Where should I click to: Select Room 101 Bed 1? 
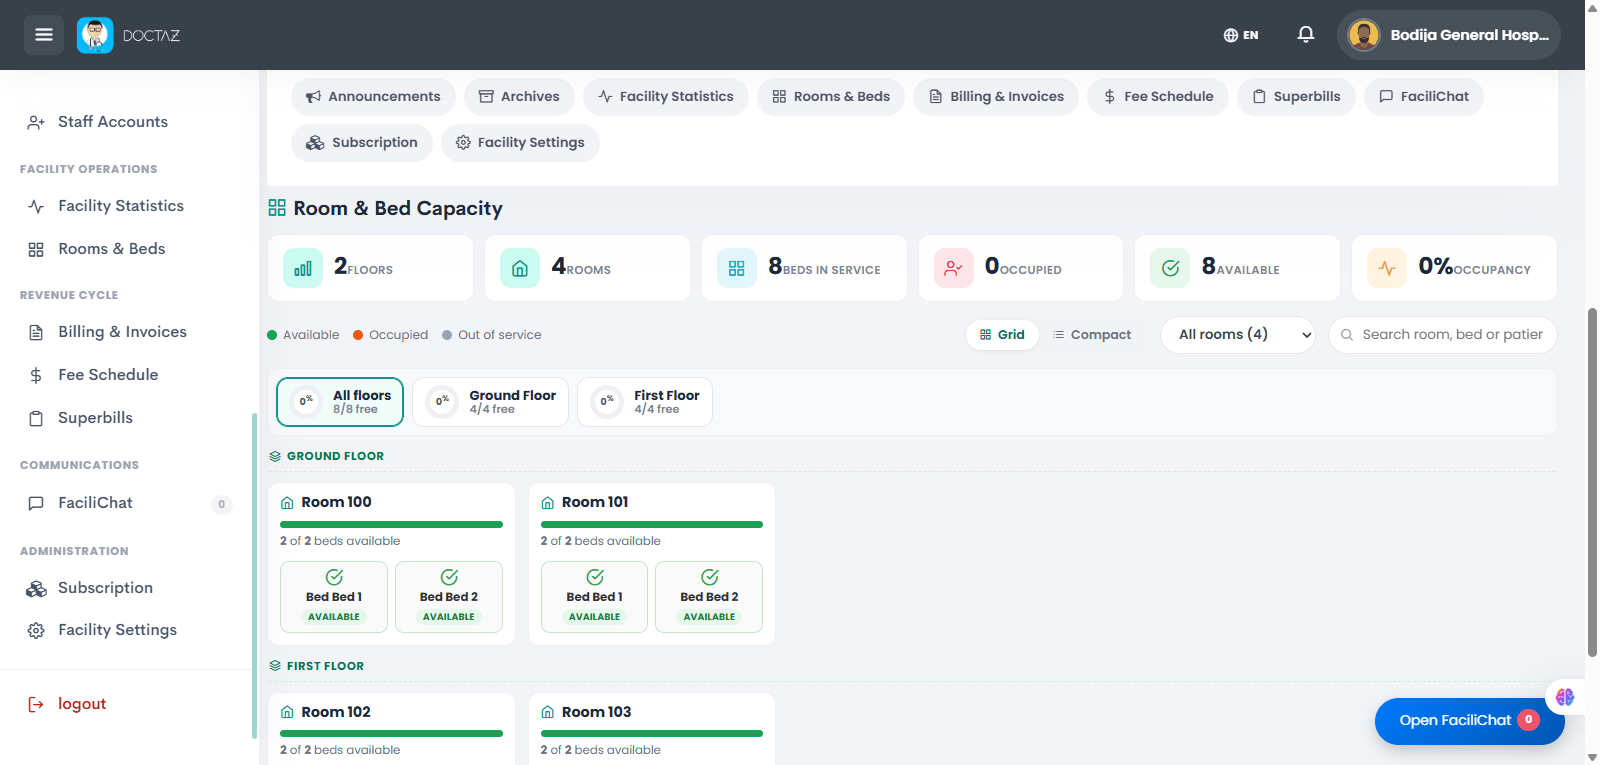pyautogui.click(x=595, y=597)
